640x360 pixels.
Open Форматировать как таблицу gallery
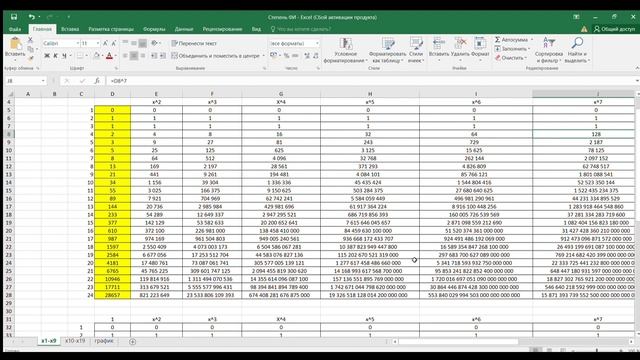[387, 50]
